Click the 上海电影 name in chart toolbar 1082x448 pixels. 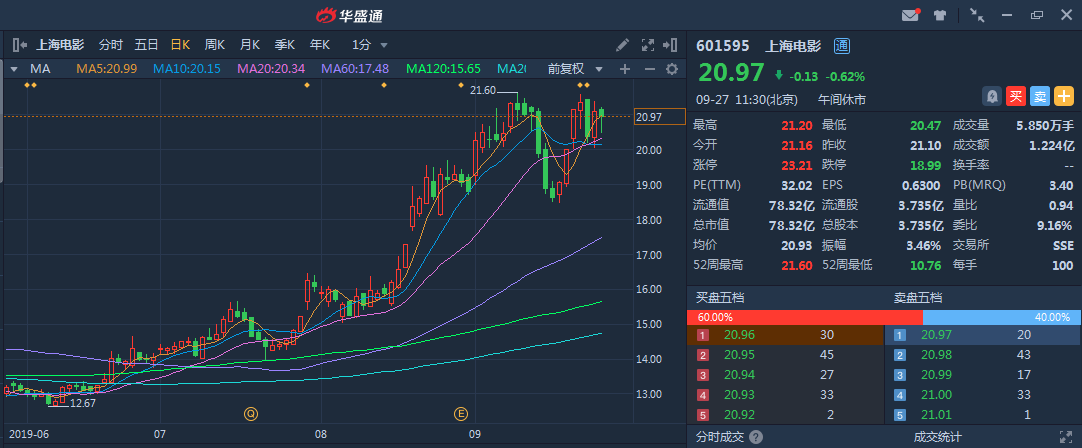[60, 45]
